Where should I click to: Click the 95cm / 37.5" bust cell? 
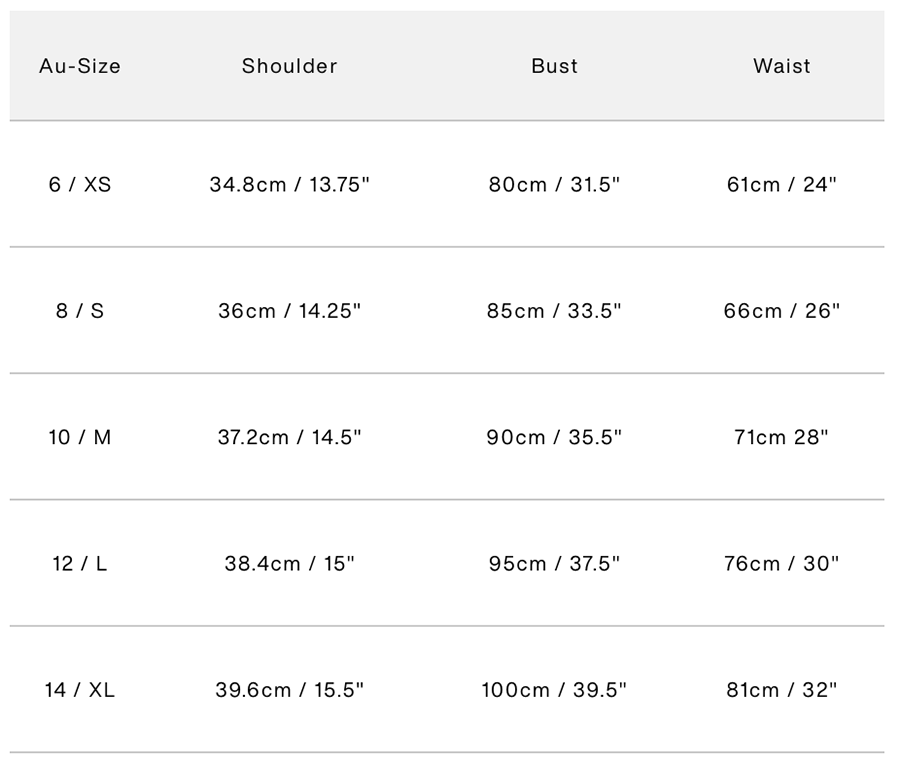[555, 564]
